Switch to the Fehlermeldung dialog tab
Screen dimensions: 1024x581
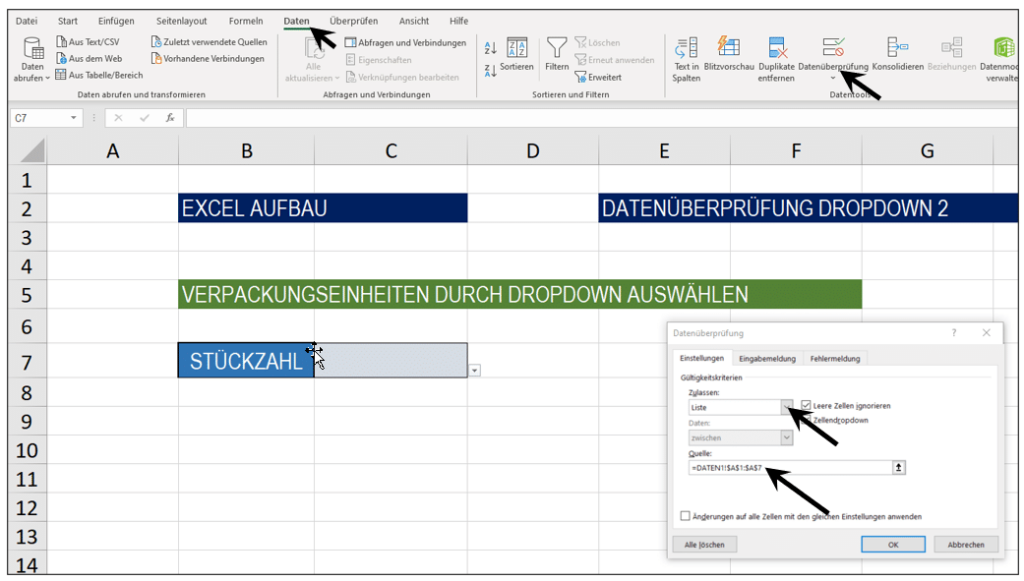(x=835, y=358)
